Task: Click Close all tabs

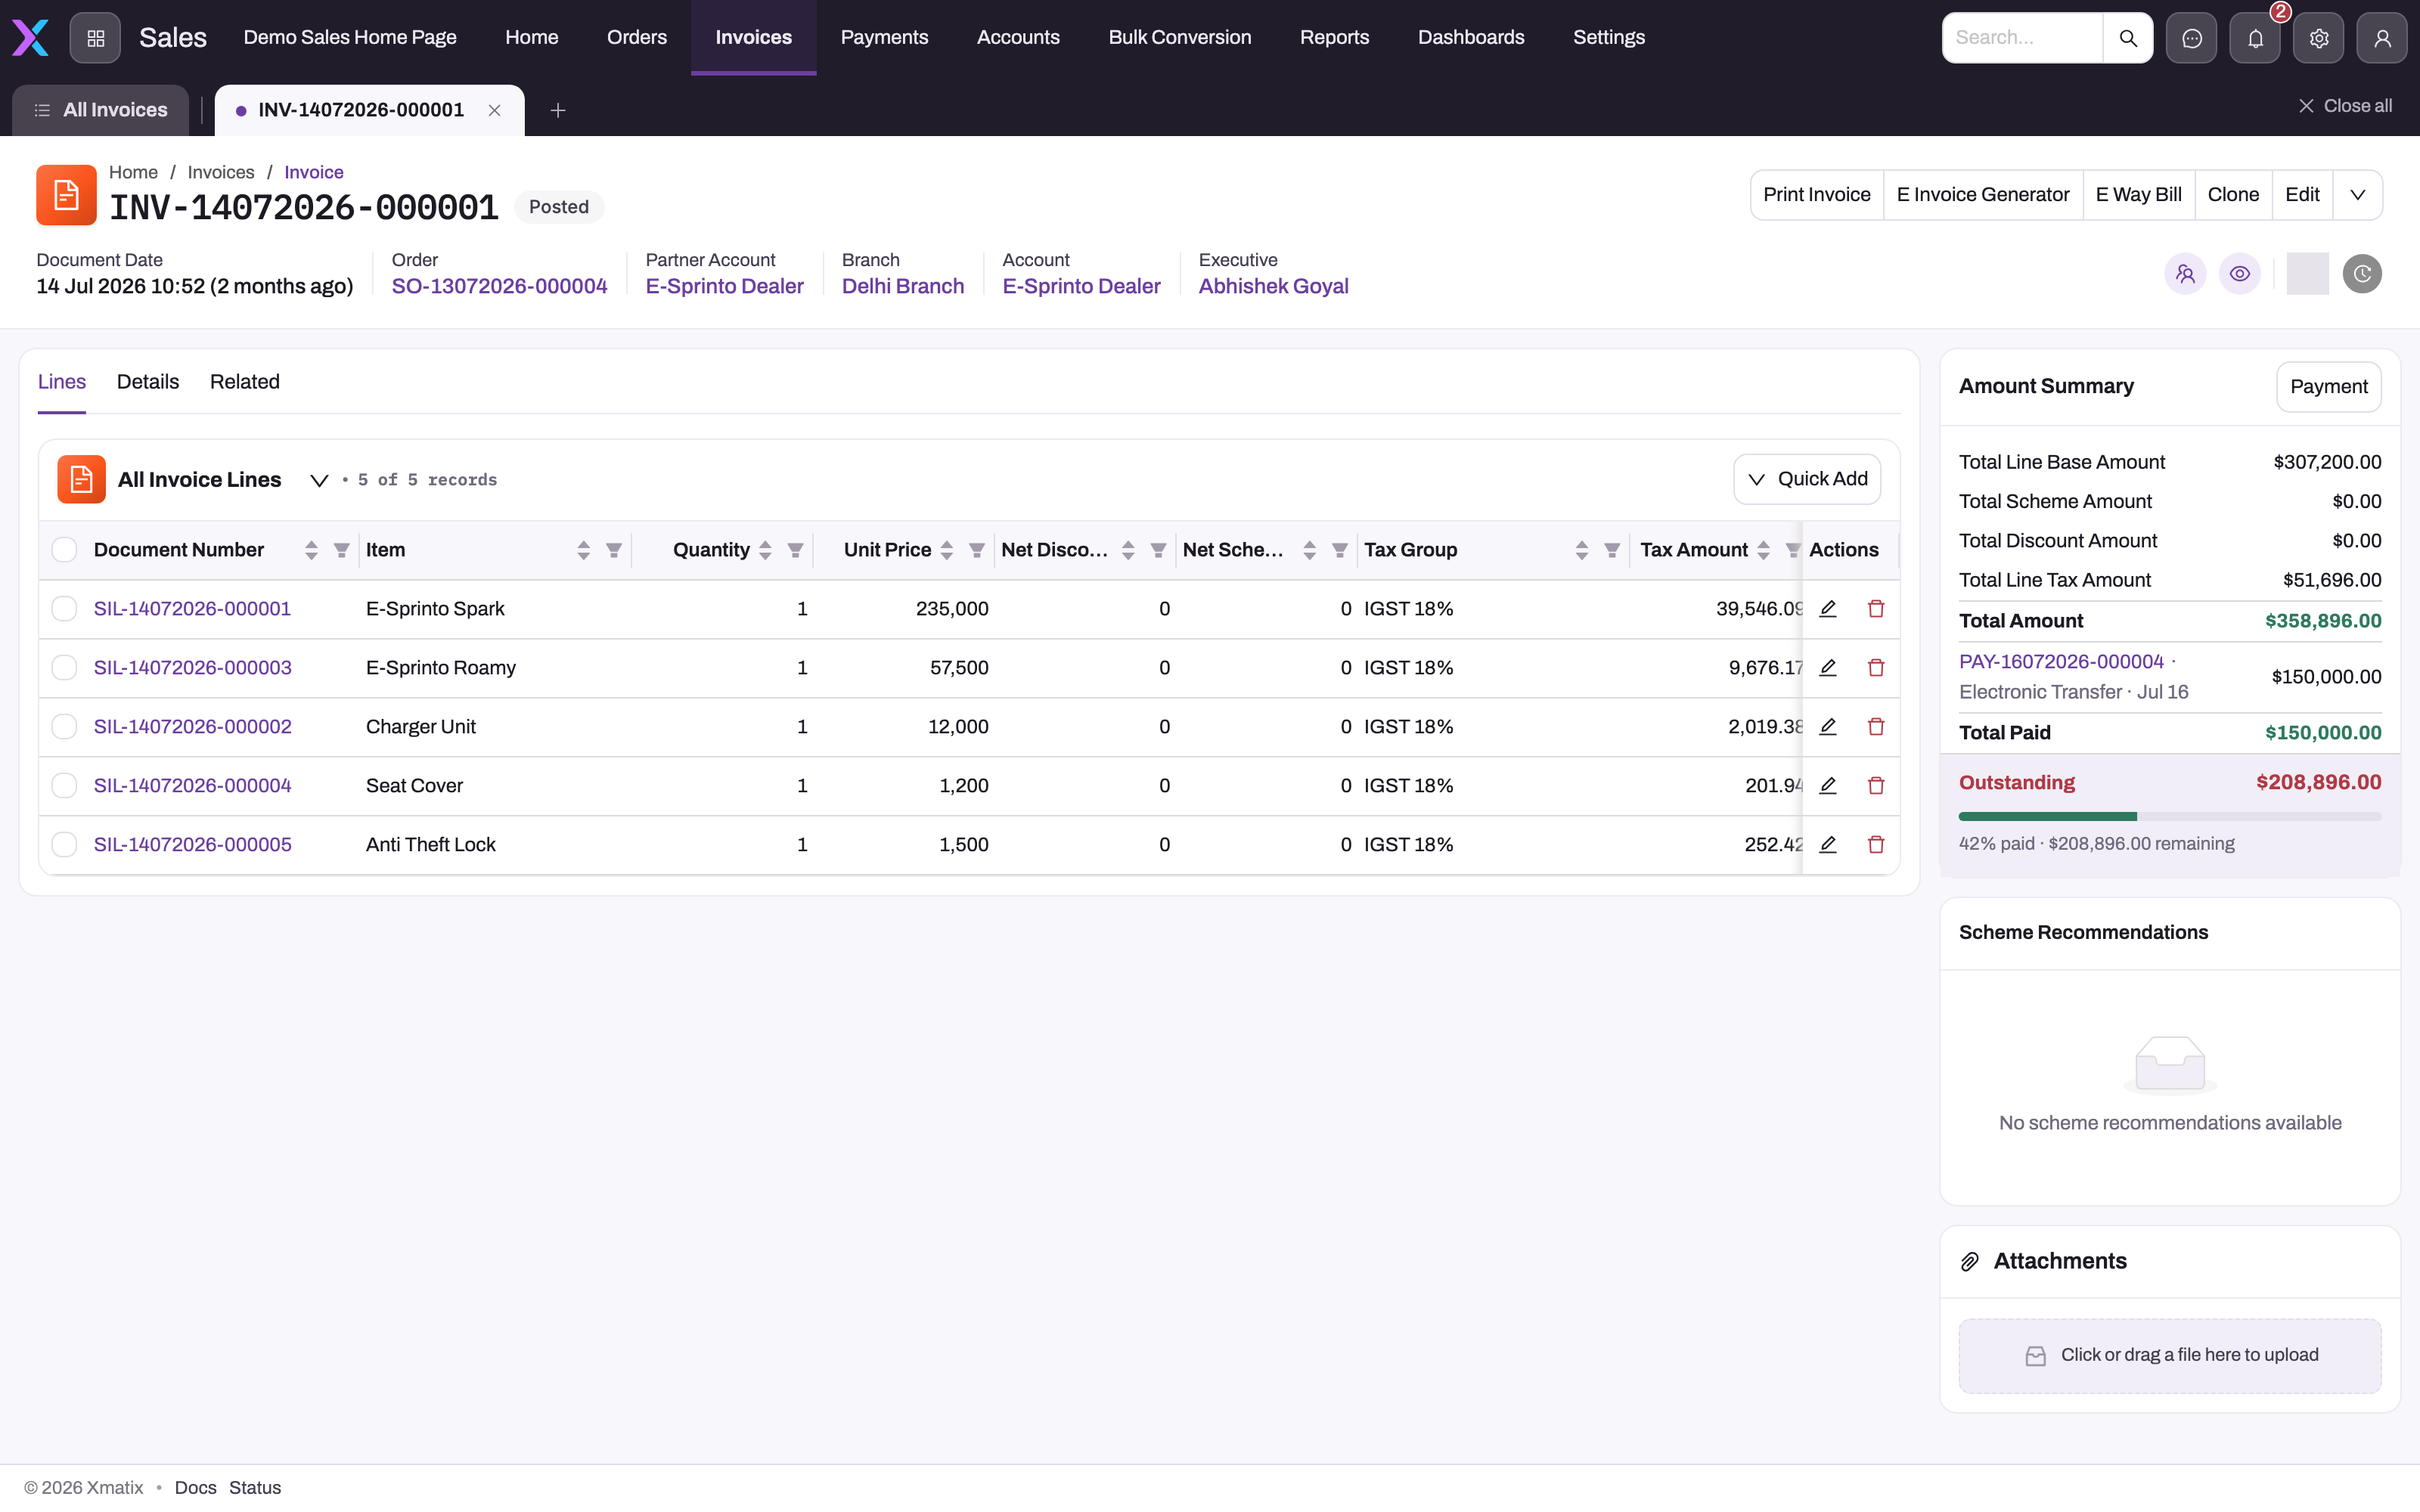Action: [x=2345, y=106]
